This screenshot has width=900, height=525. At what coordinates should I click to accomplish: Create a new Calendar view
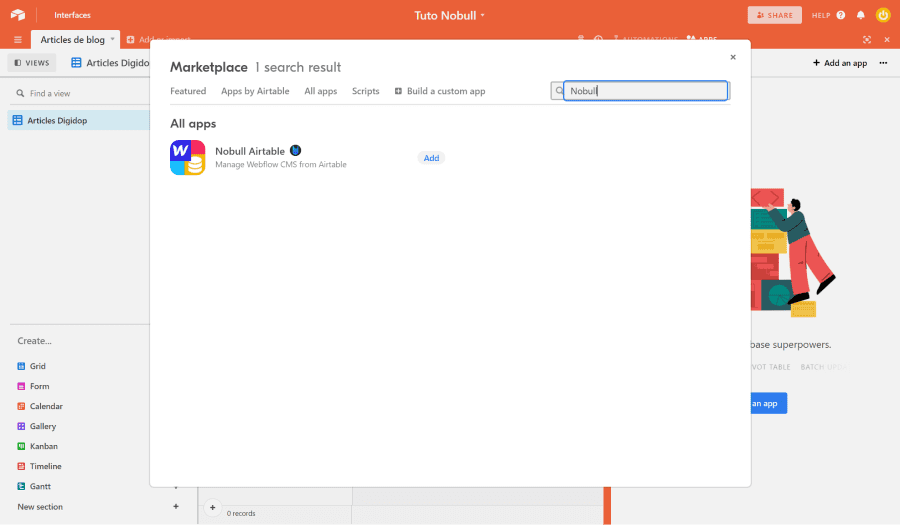click(46, 406)
